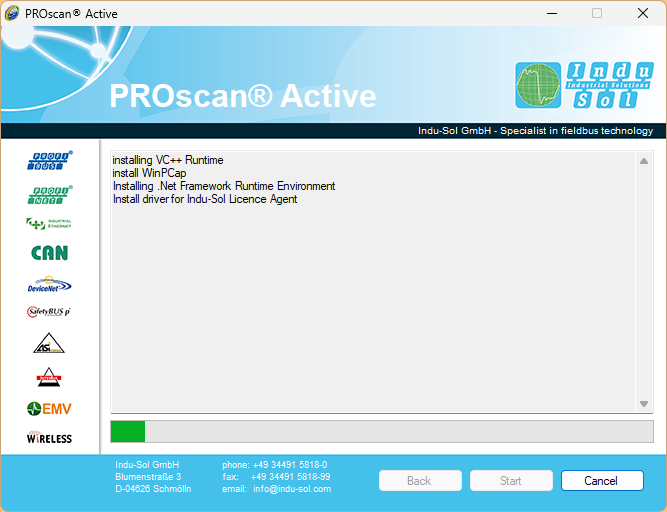Select 'Install driver for Indu-Sol Licence Agent' line
The height and width of the screenshot is (512, 667).
coord(205,199)
